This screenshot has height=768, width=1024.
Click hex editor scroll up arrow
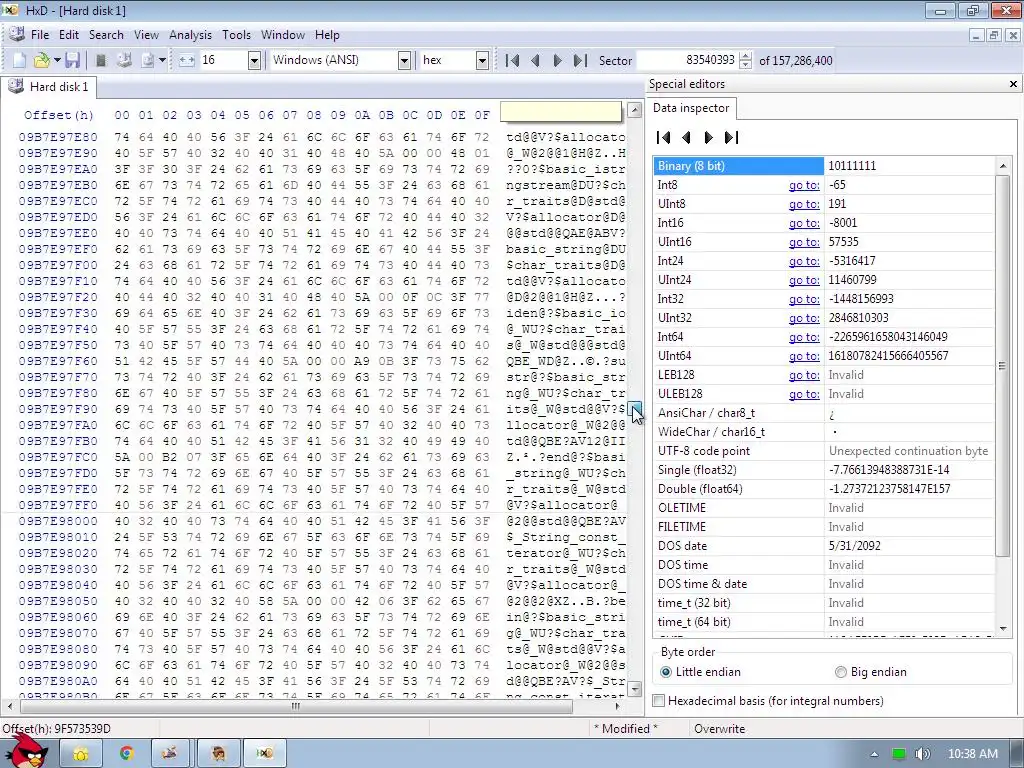pyautogui.click(x=635, y=110)
